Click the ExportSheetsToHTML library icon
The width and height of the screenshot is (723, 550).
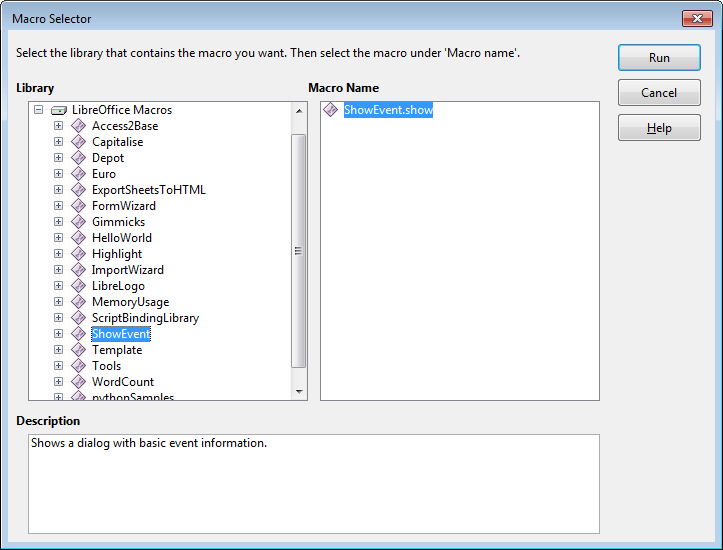pos(78,189)
